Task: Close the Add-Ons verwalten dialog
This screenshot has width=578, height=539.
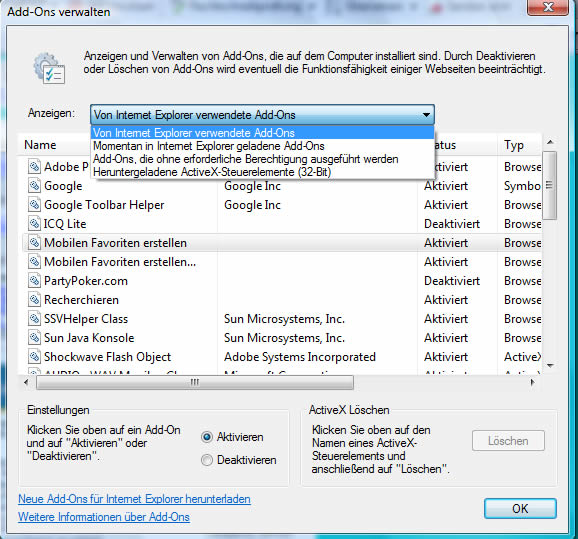Action: pyautogui.click(x=548, y=7)
